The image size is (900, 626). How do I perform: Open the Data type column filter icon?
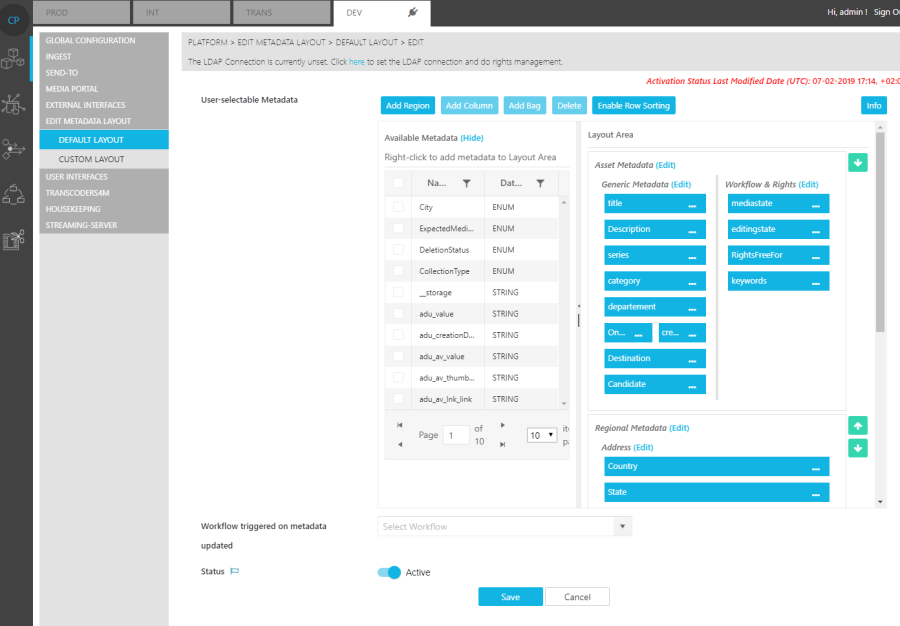pos(540,183)
